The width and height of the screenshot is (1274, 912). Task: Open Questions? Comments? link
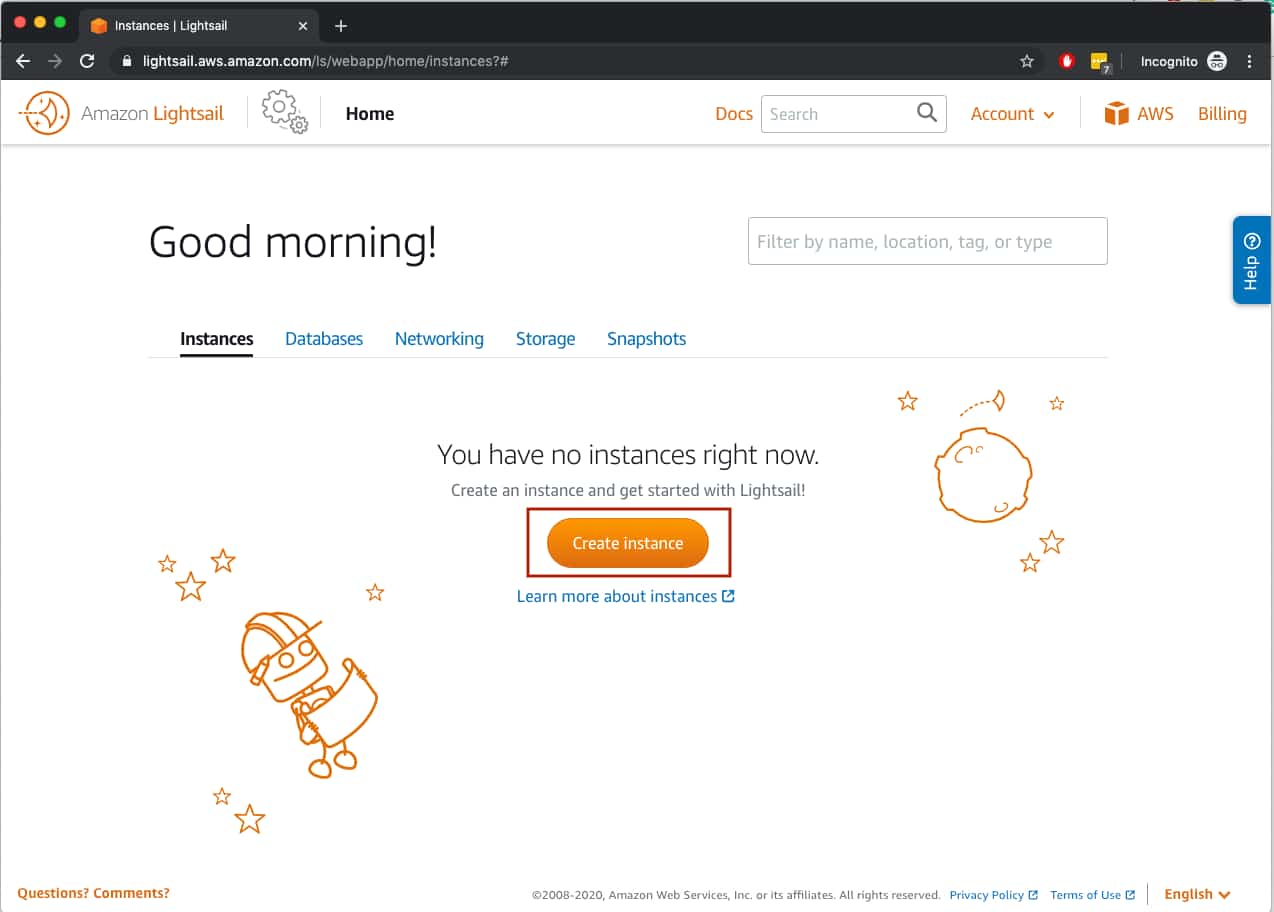tap(93, 893)
